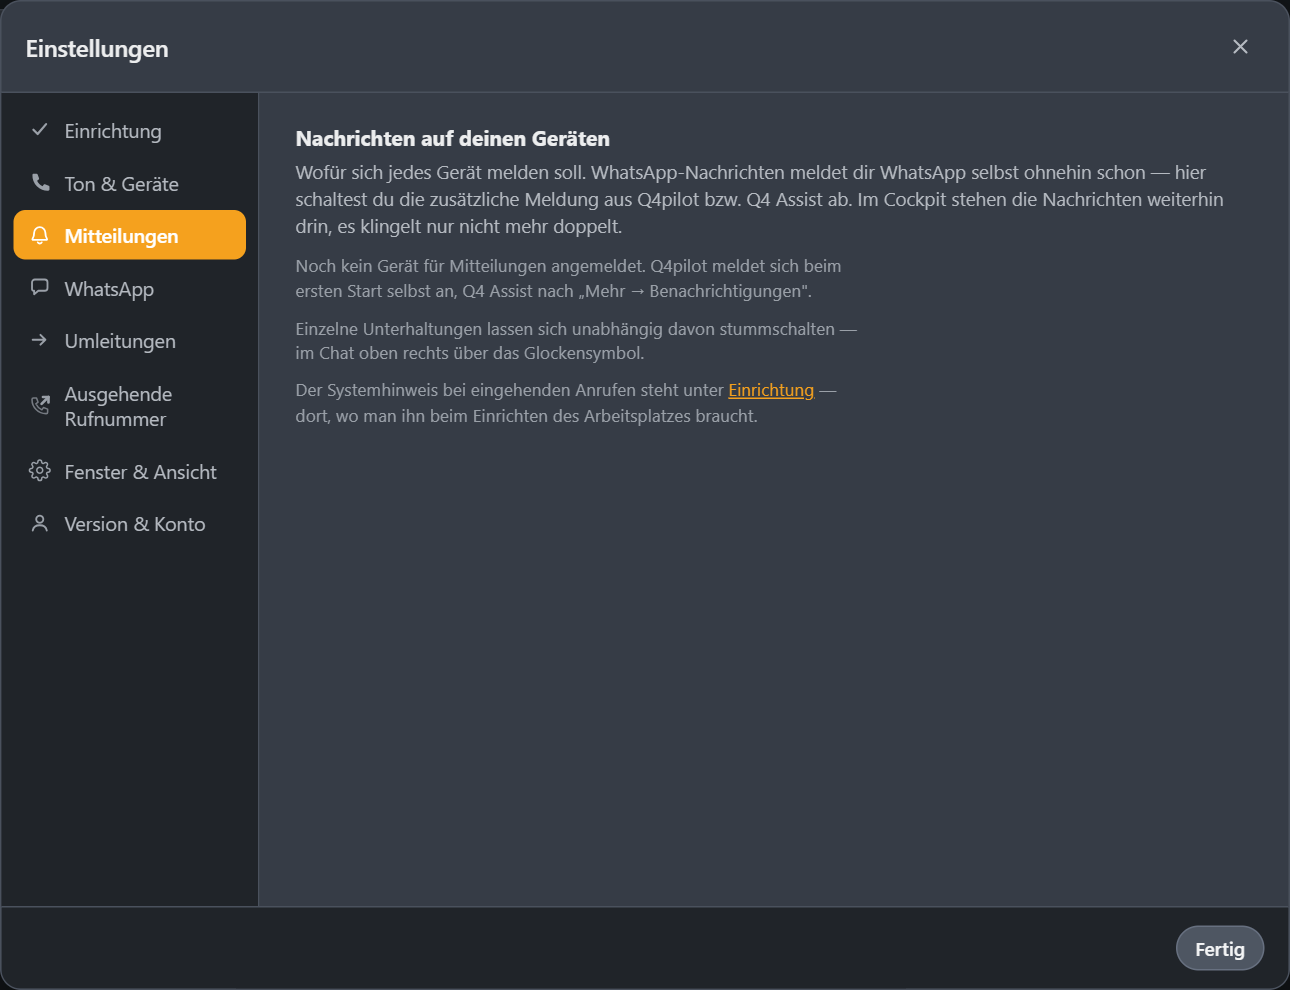1290x990 pixels.
Task: Click the Fertig button
Action: coord(1220,949)
